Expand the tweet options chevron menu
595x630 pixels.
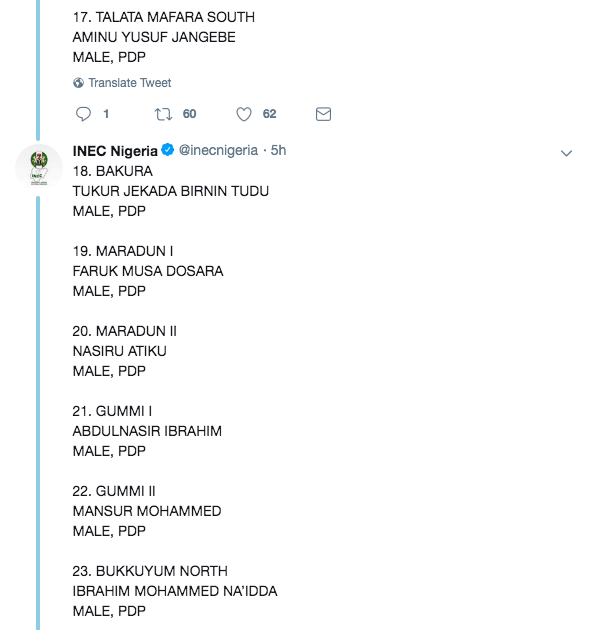566,153
